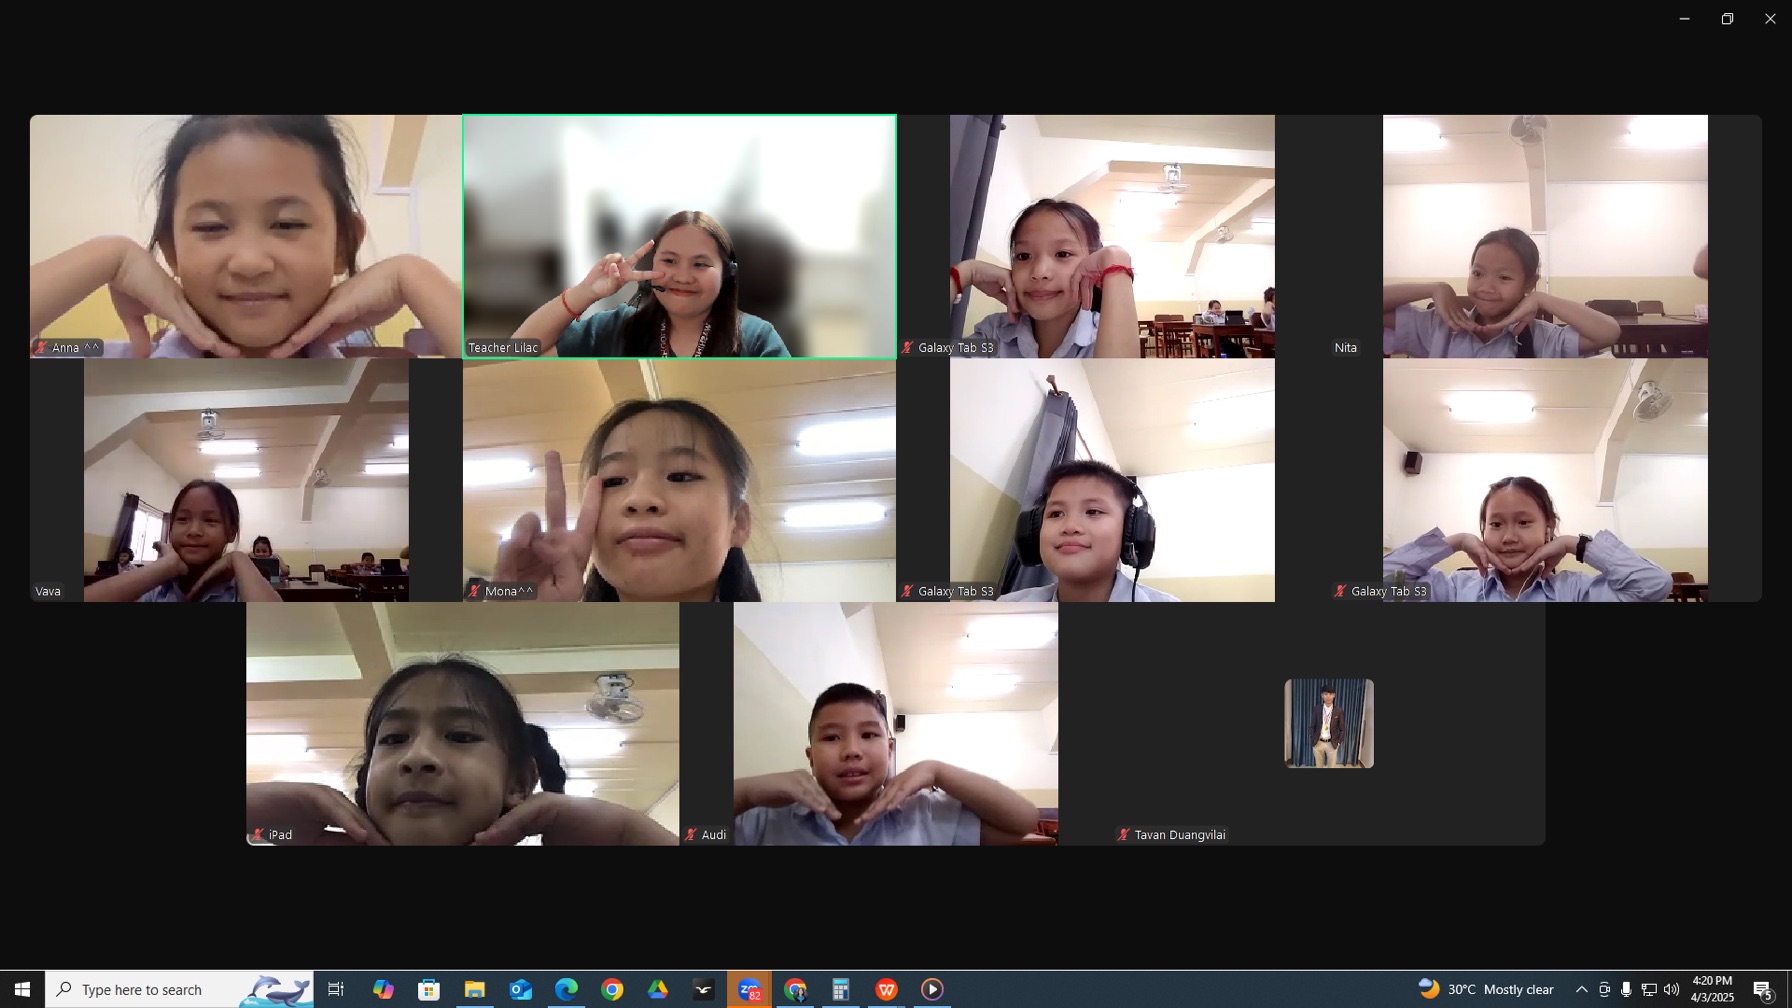The image size is (1792, 1008).
Task: Select Mona^^ video tile
Action: click(679, 480)
